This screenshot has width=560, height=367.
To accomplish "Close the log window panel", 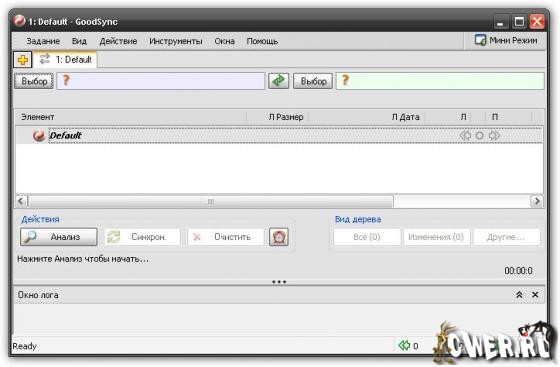I will click(535, 295).
